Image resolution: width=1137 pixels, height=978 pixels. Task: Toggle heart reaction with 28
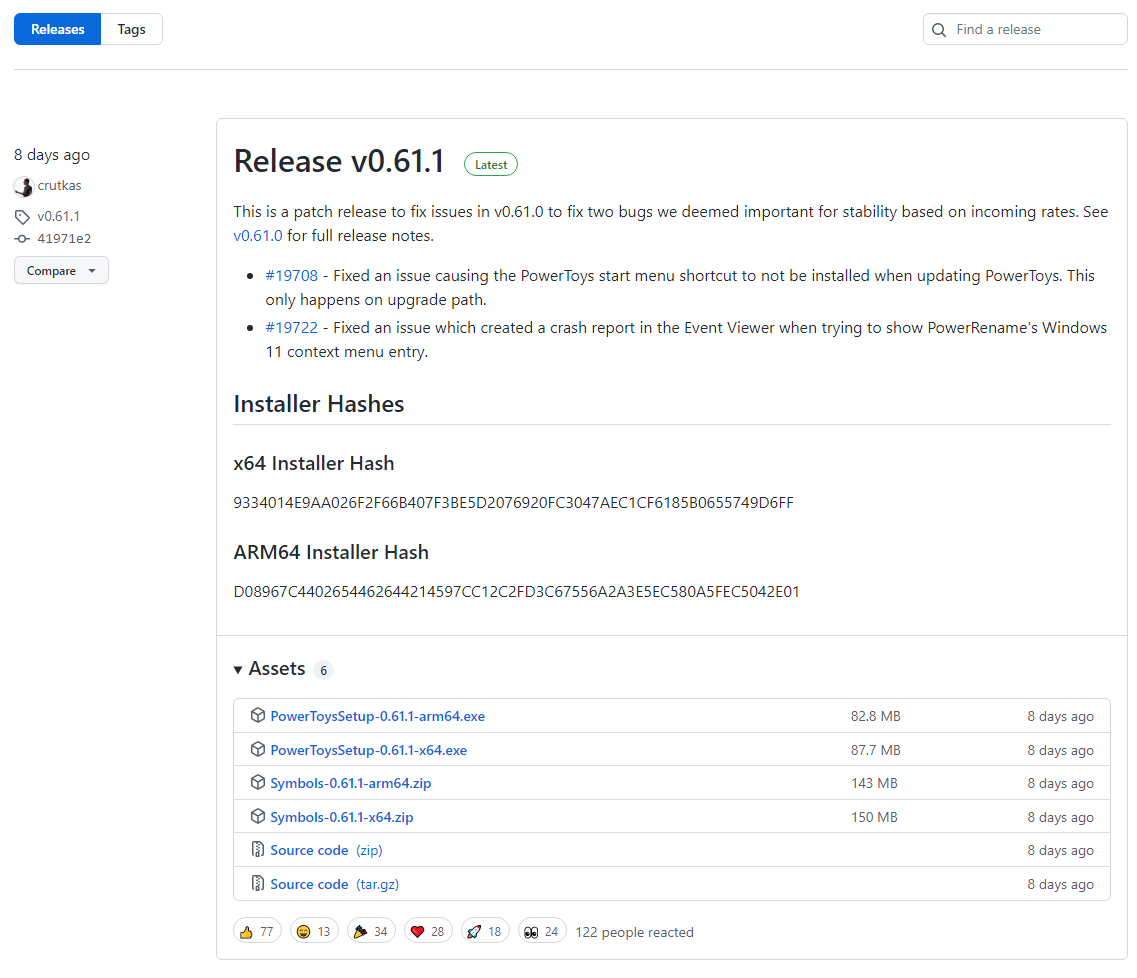click(428, 932)
